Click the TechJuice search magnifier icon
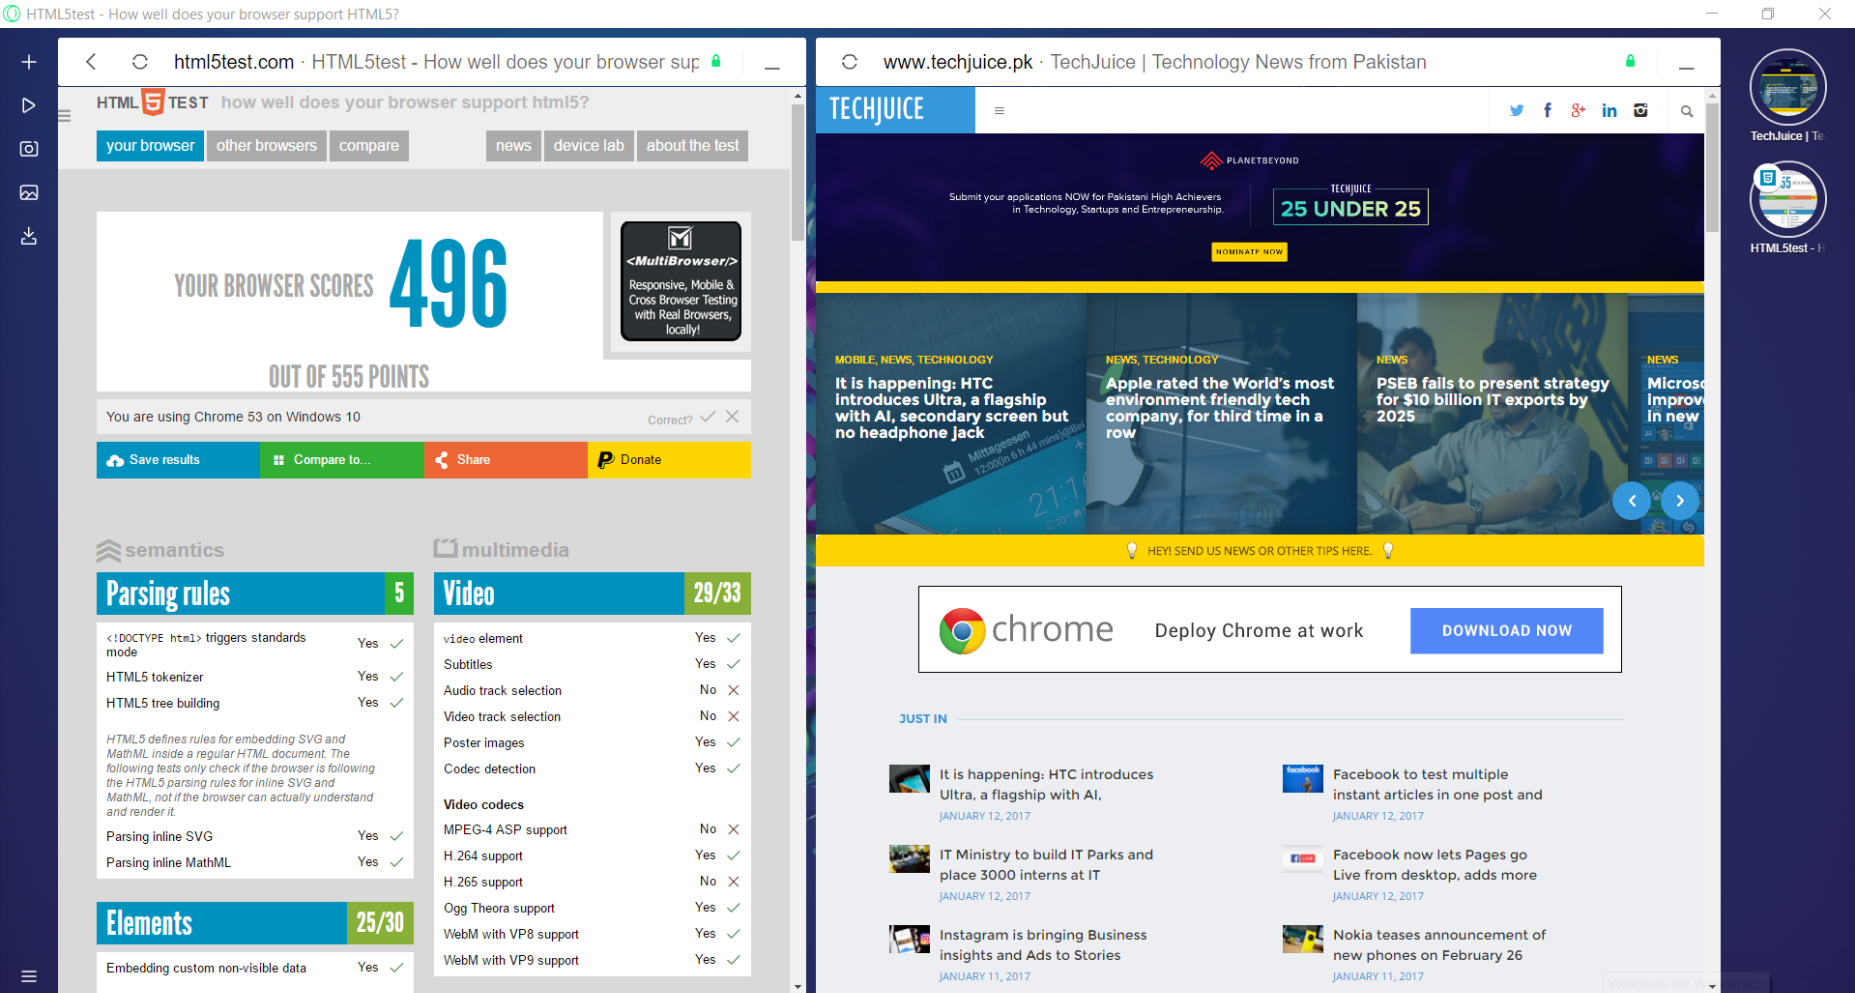The height and width of the screenshot is (993, 1855). [x=1687, y=111]
